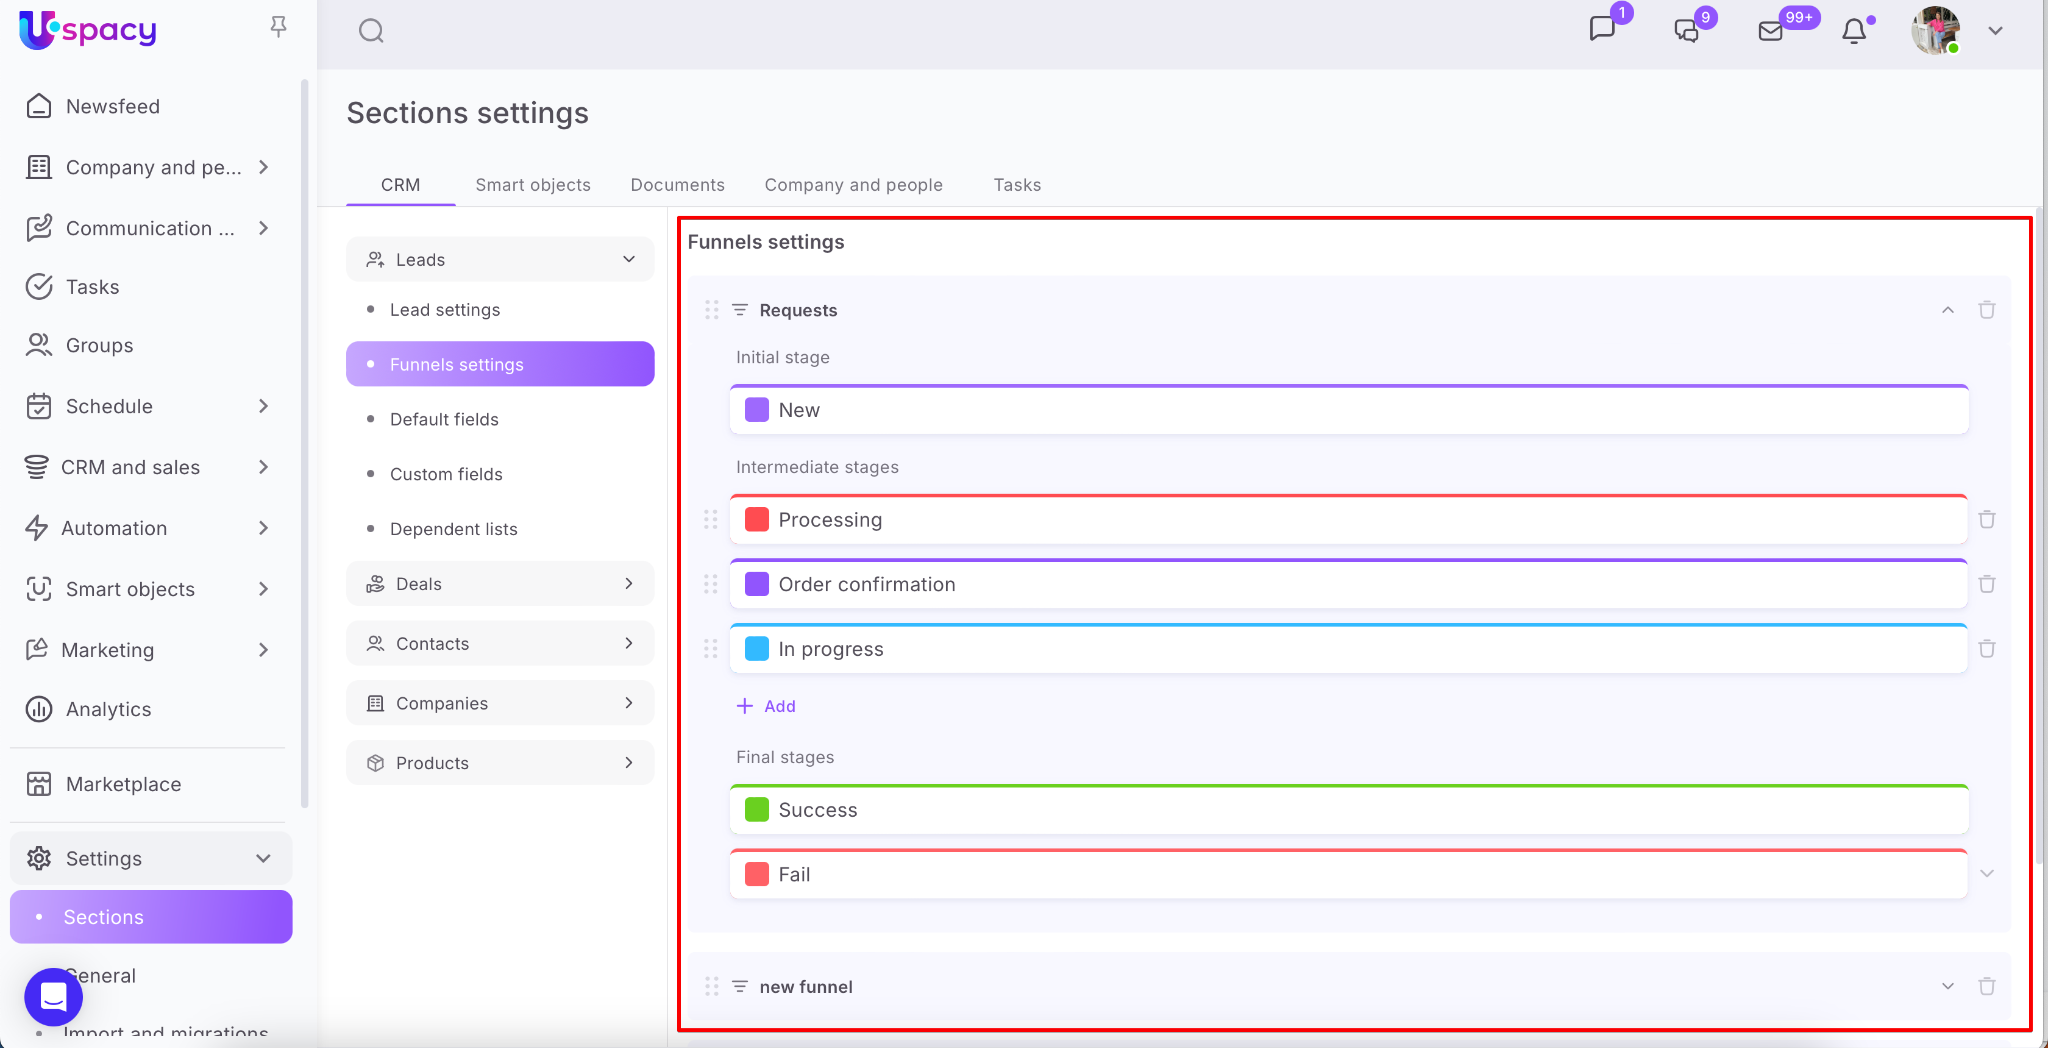The height and width of the screenshot is (1048, 2048).
Task: Delete the Requests funnel via trash icon
Action: [x=1987, y=310]
